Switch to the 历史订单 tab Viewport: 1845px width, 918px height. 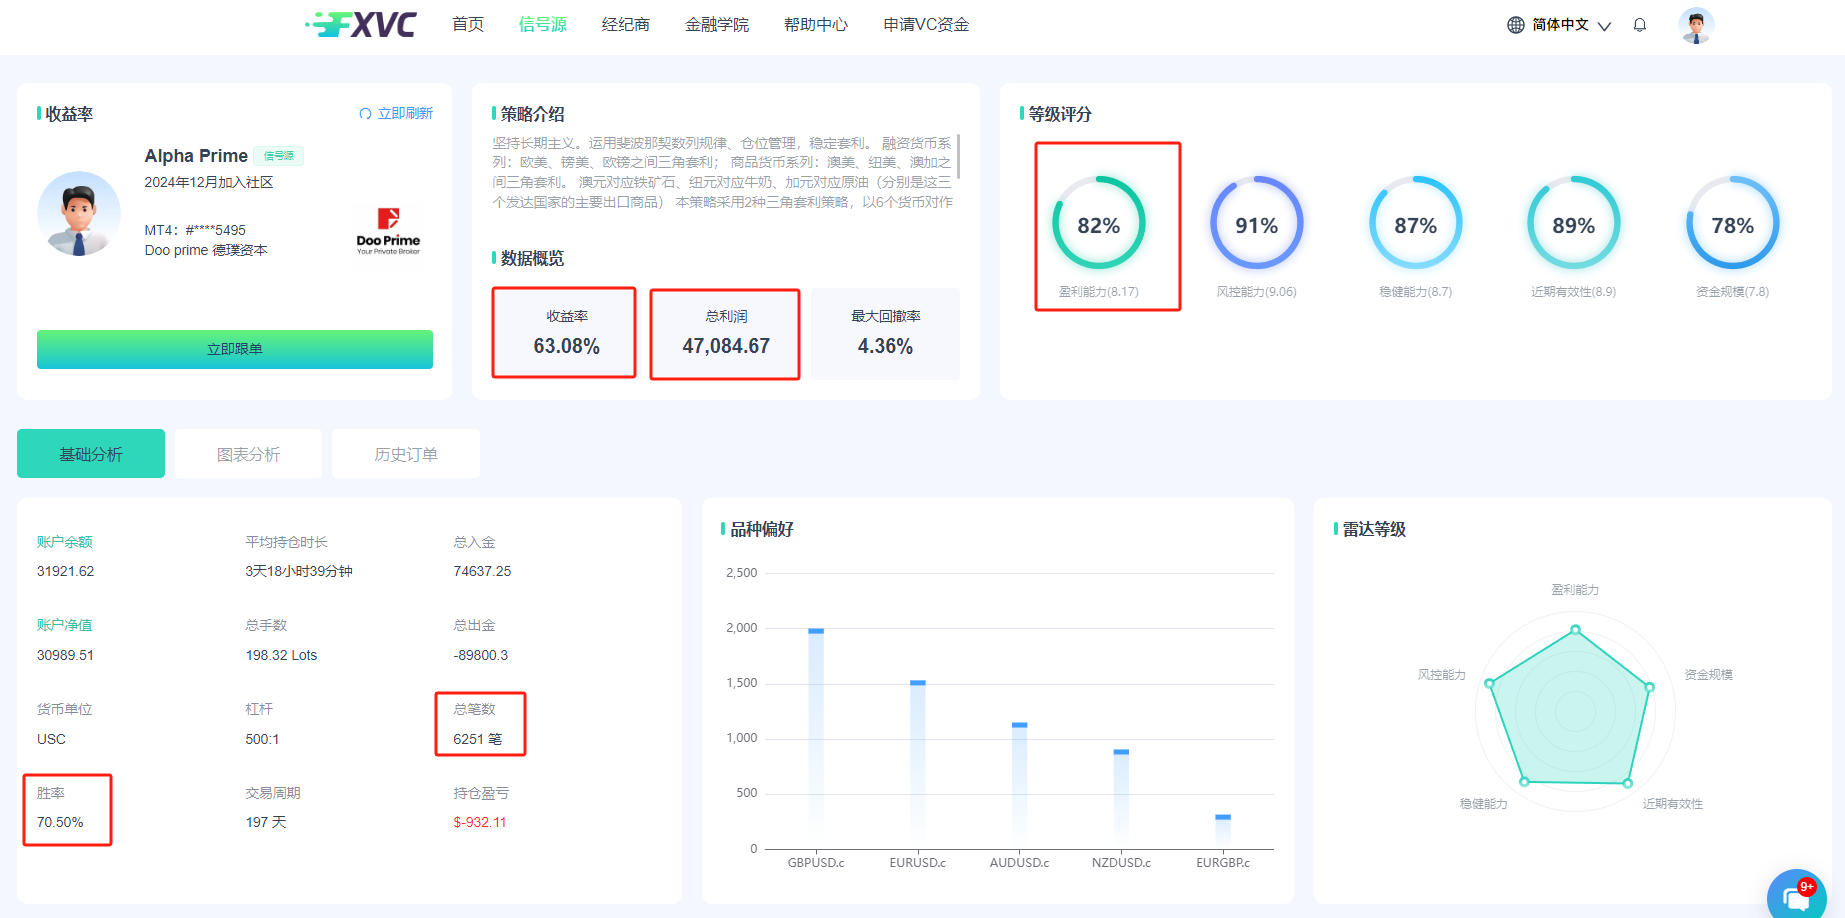tap(406, 454)
